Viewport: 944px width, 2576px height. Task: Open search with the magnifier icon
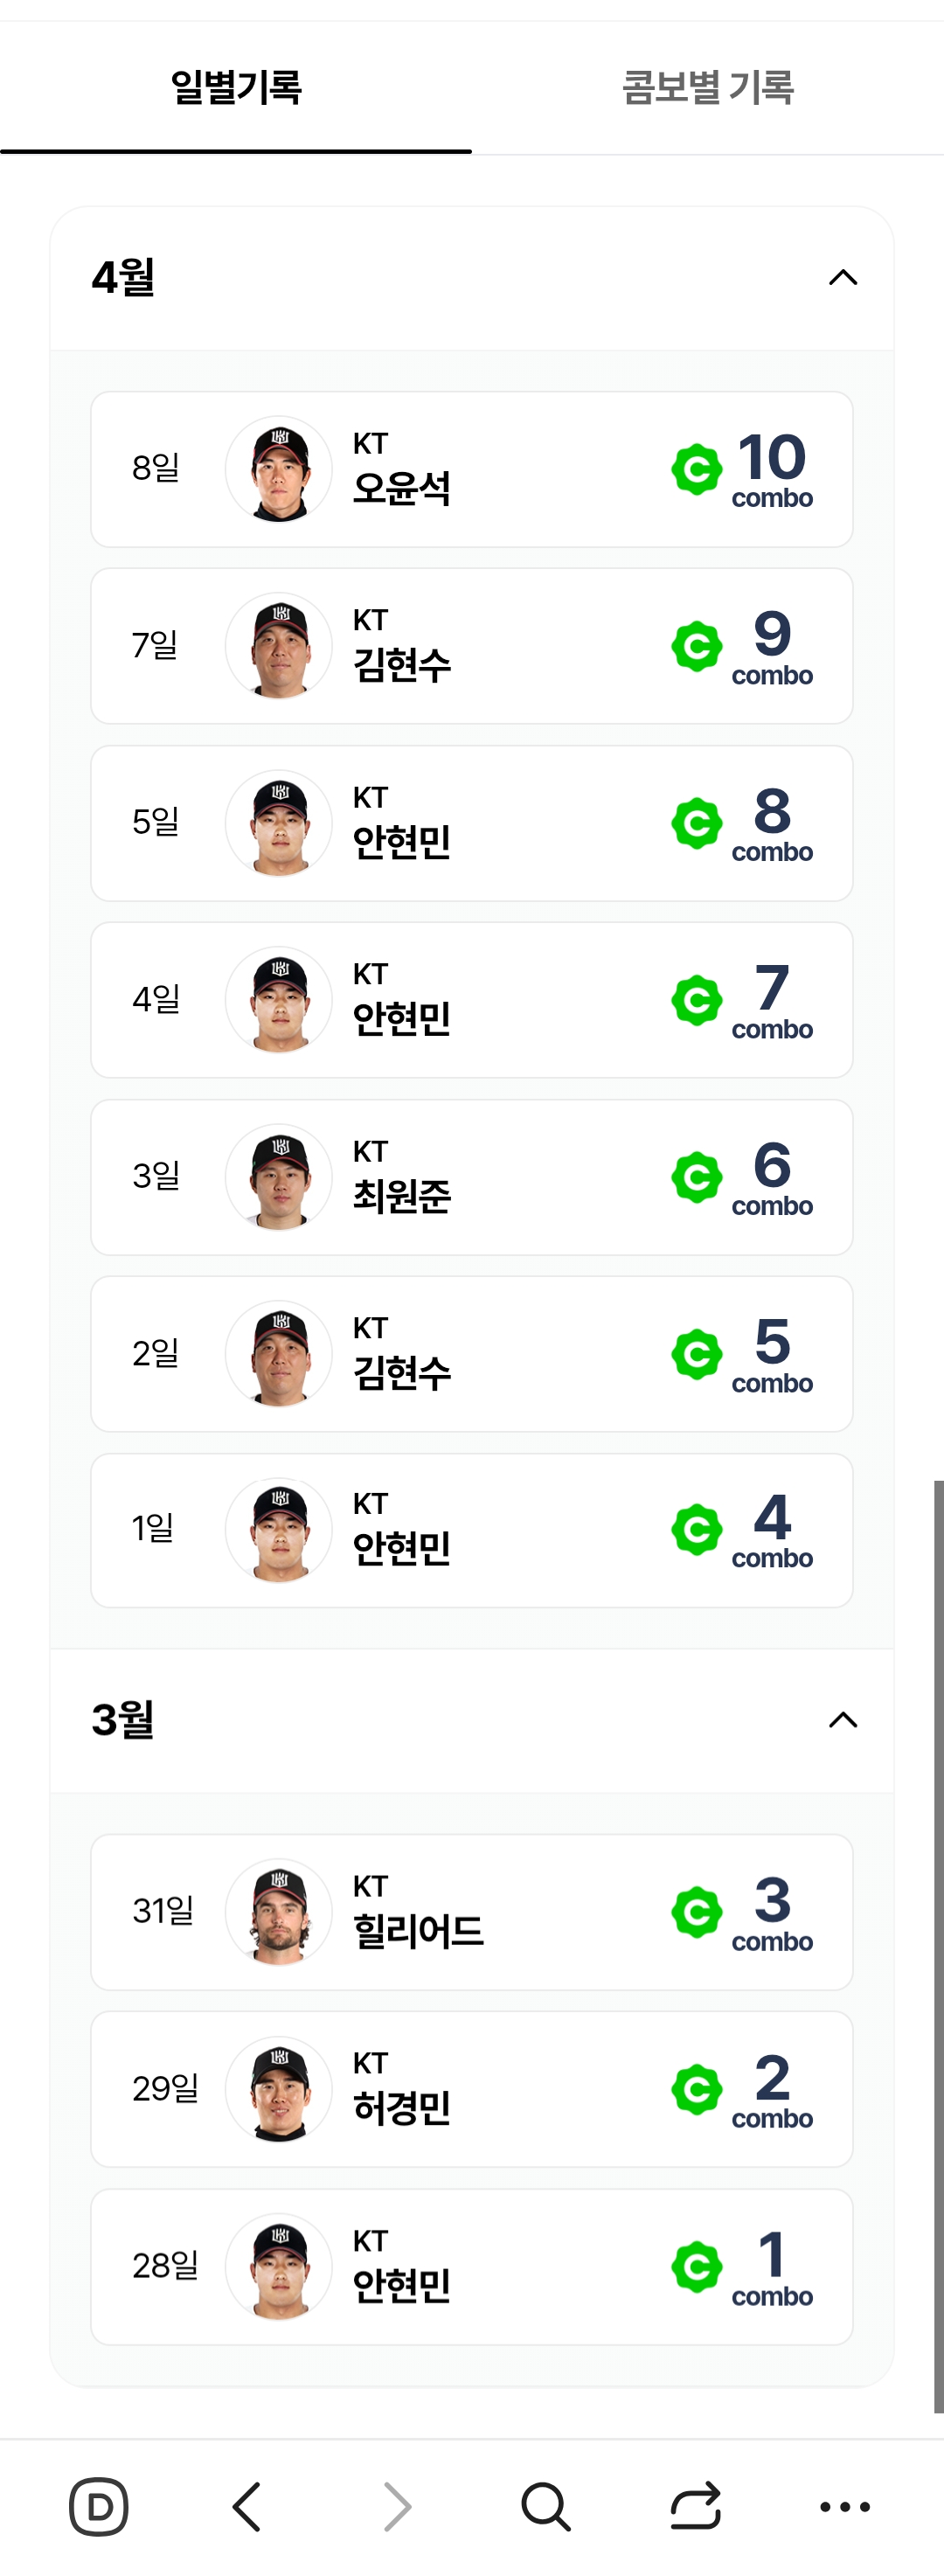546,2506
